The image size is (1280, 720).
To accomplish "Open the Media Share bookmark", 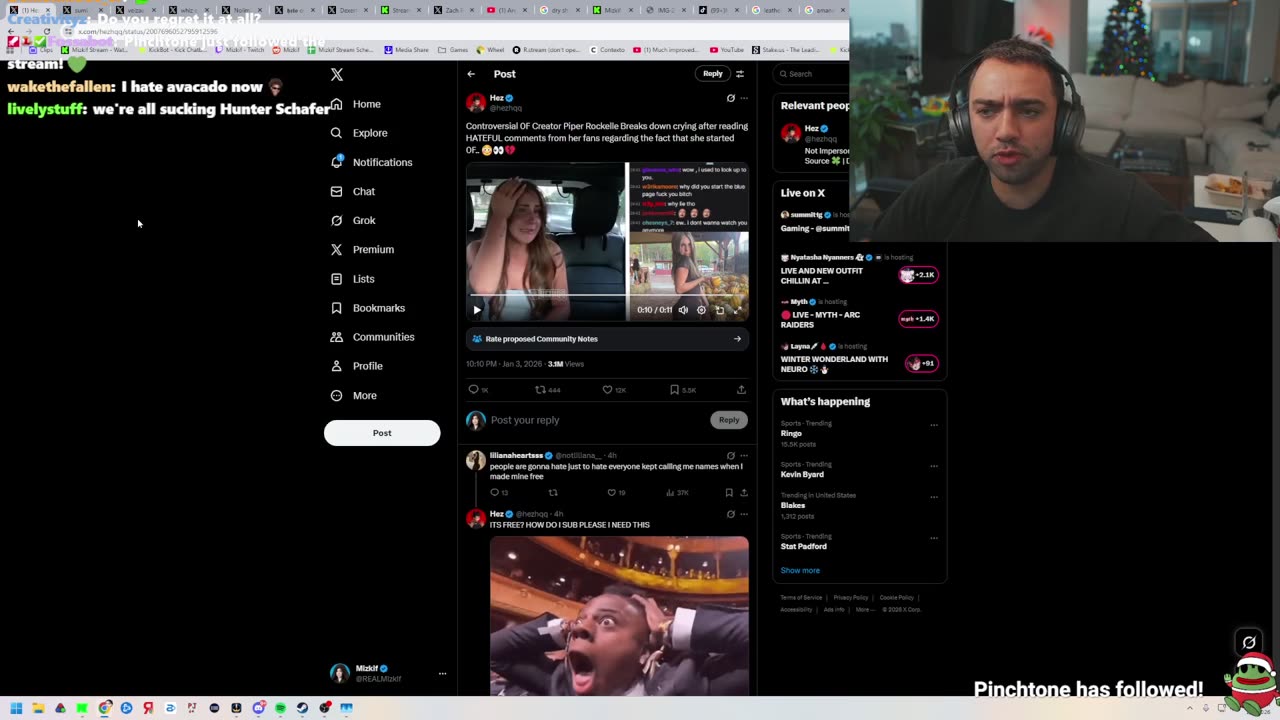I will [406, 49].
